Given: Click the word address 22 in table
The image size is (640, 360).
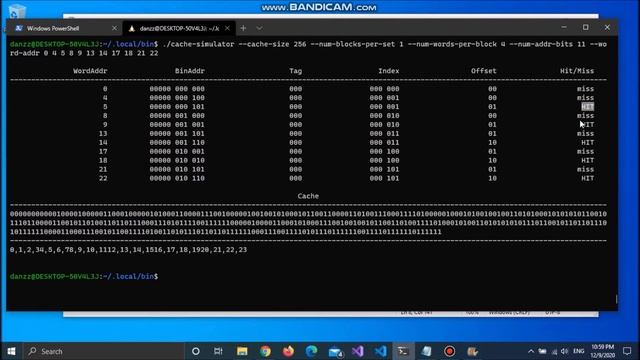Looking at the screenshot, I should [103, 178].
